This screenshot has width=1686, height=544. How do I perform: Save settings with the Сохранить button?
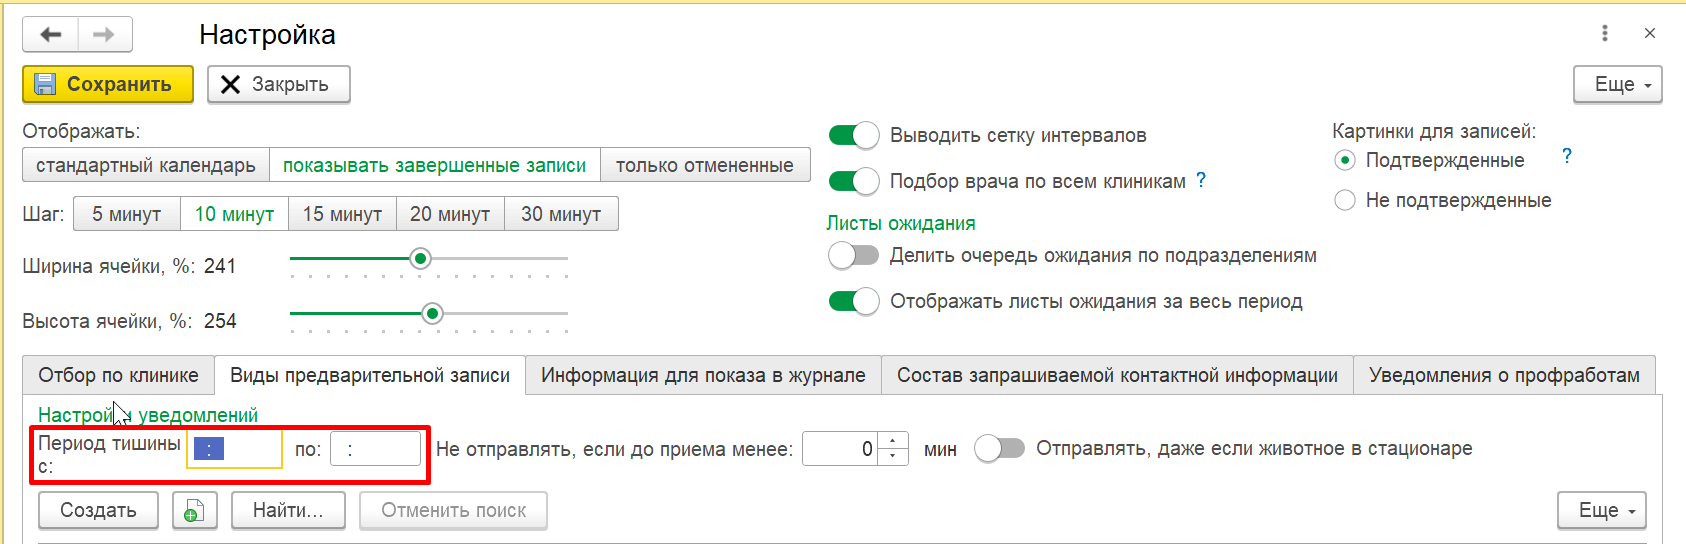(107, 85)
